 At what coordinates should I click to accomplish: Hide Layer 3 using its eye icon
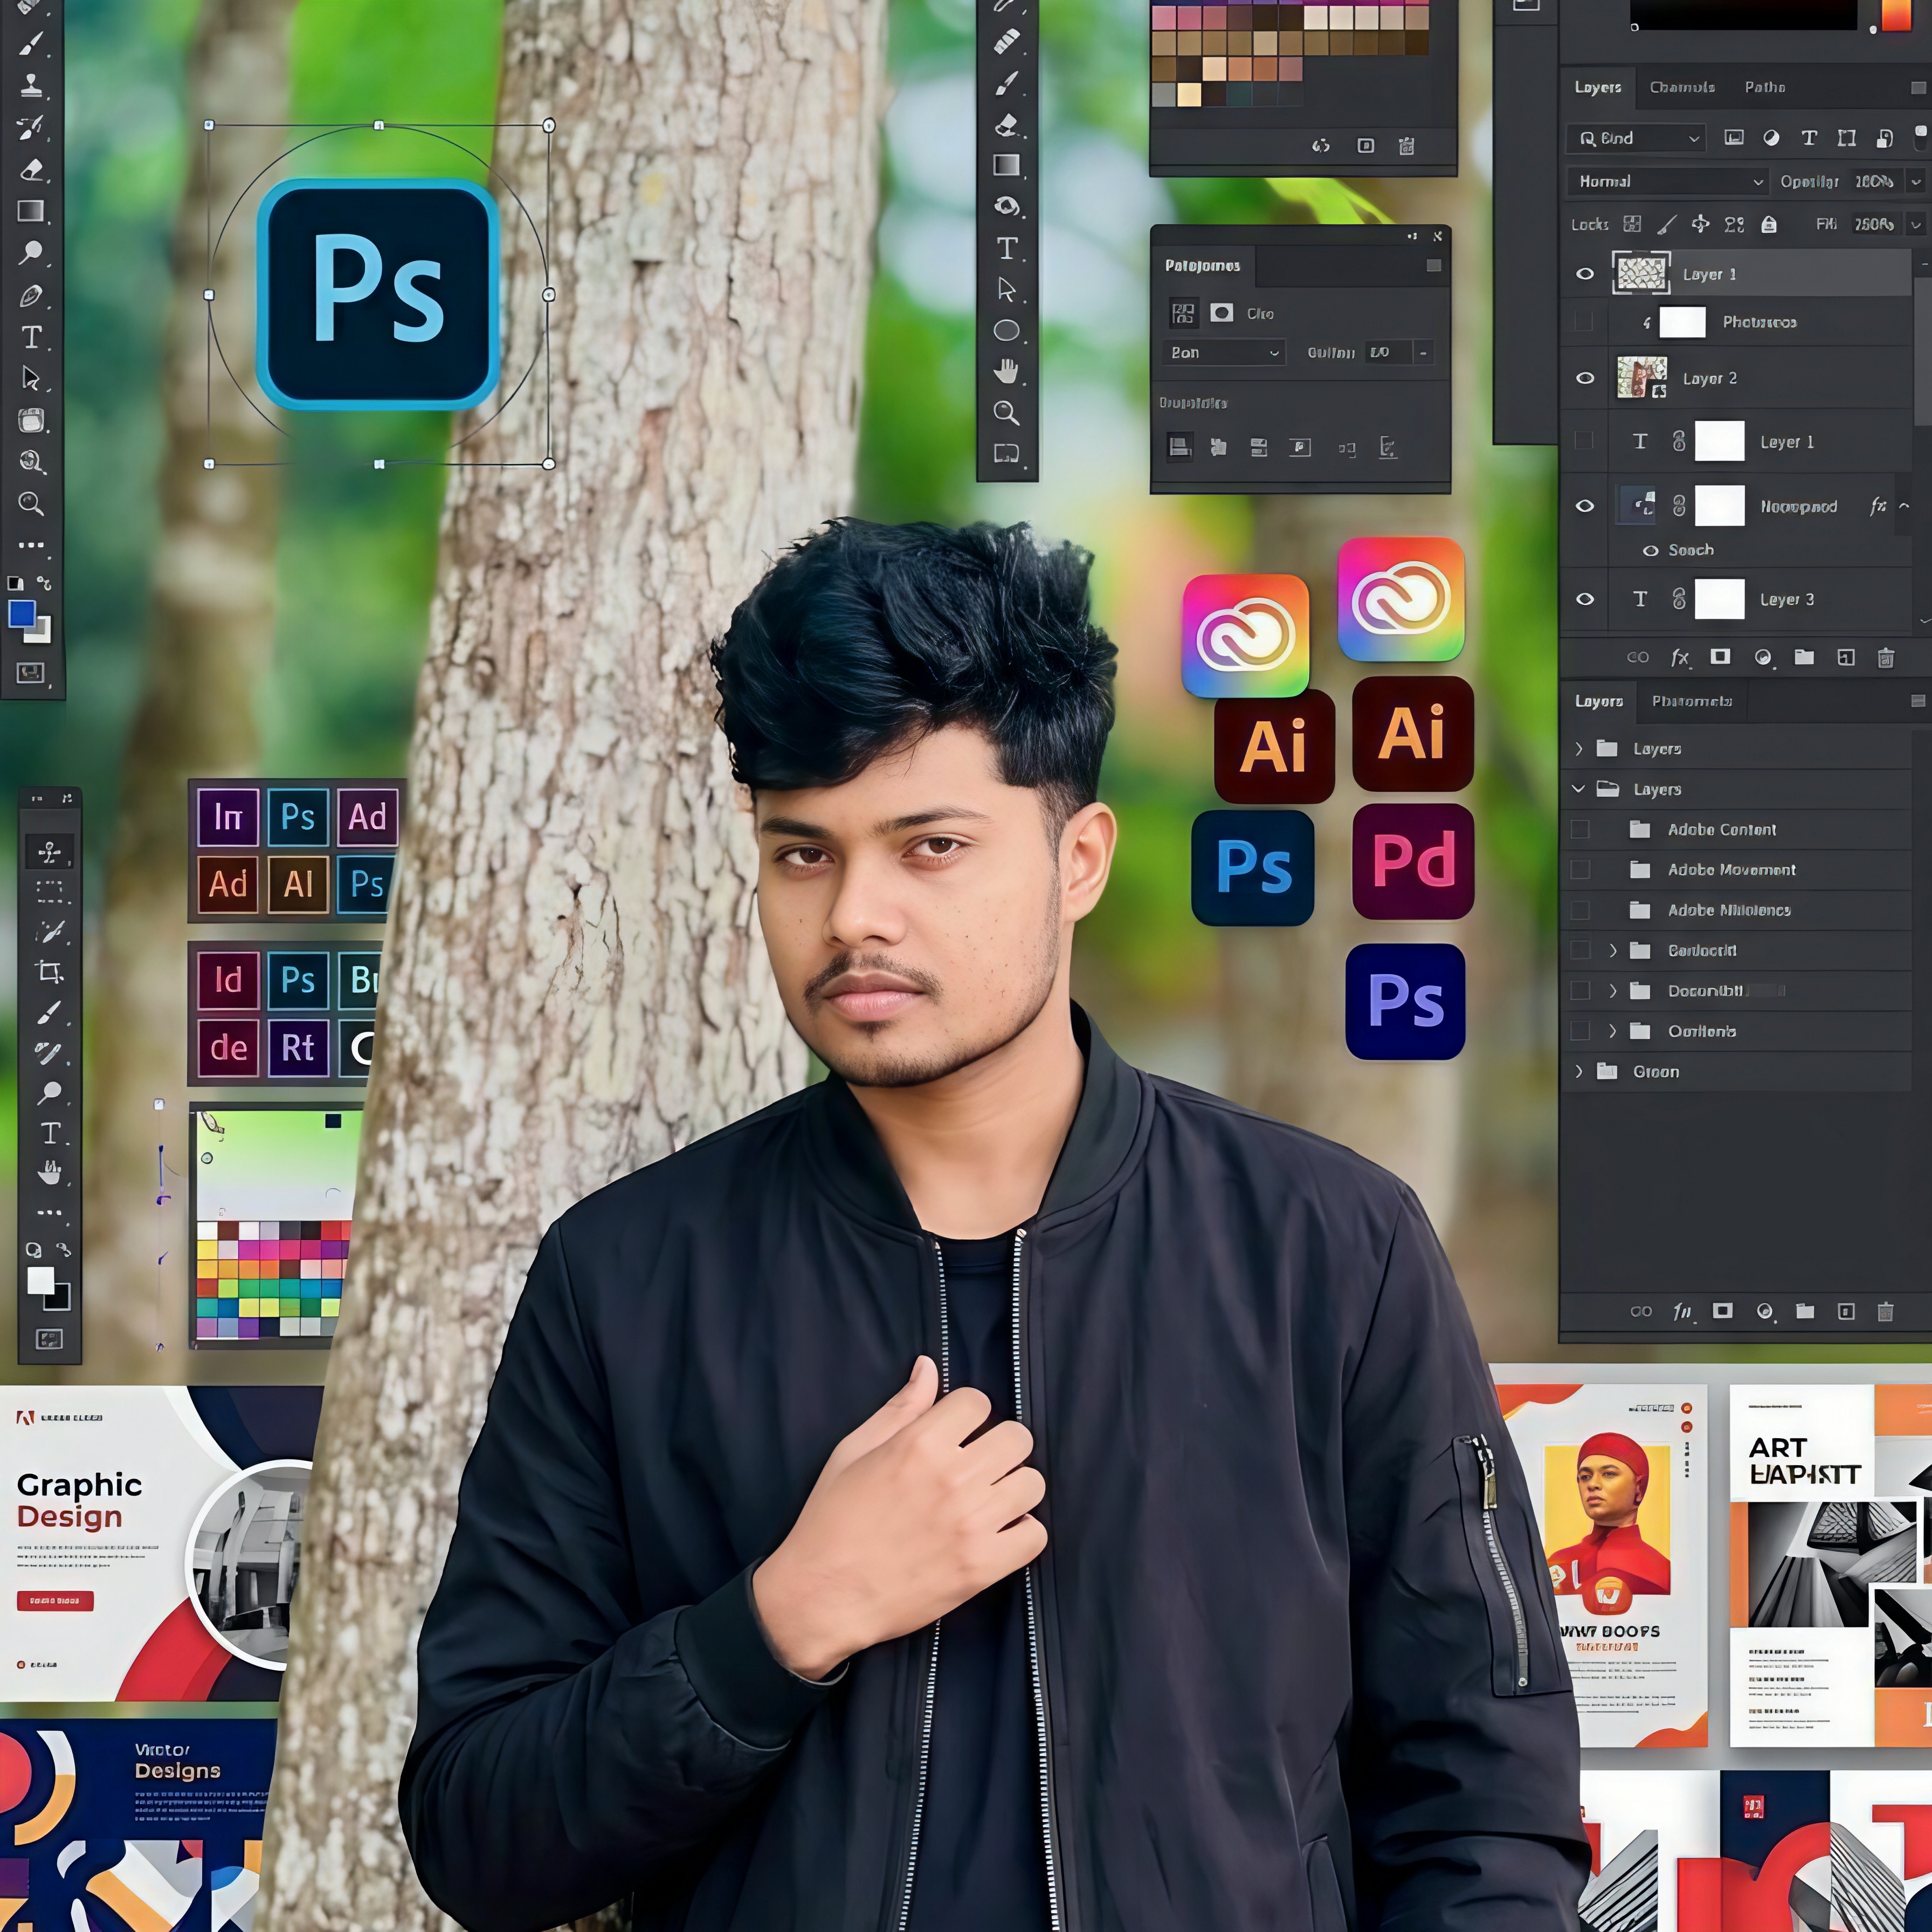[1585, 599]
